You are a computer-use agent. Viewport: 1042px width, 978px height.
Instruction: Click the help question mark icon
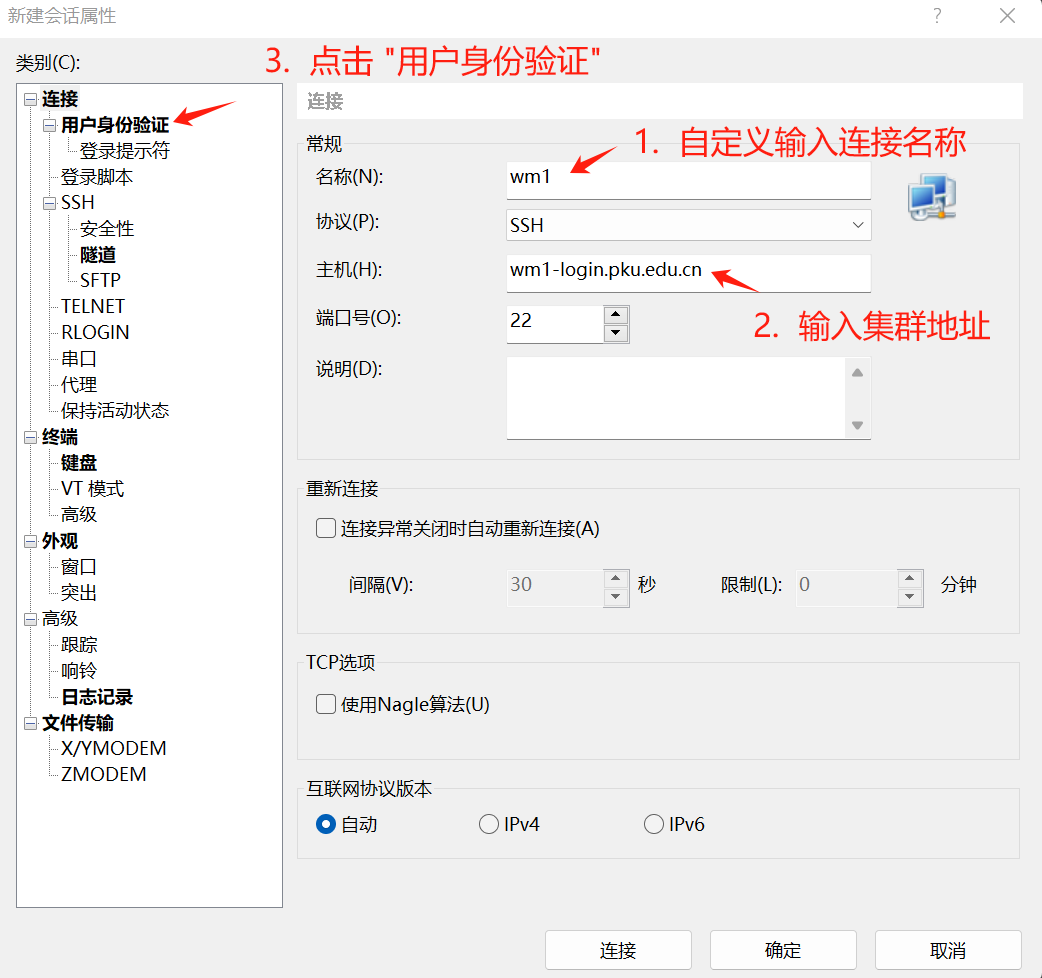(937, 16)
